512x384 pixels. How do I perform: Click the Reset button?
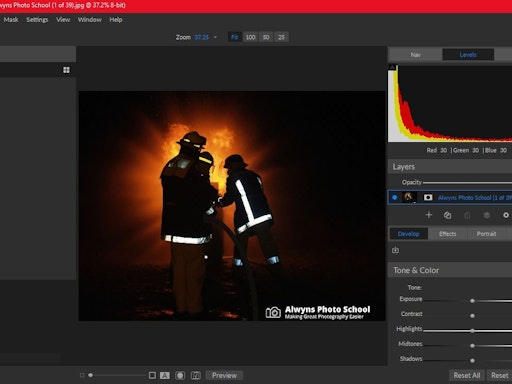point(499,375)
